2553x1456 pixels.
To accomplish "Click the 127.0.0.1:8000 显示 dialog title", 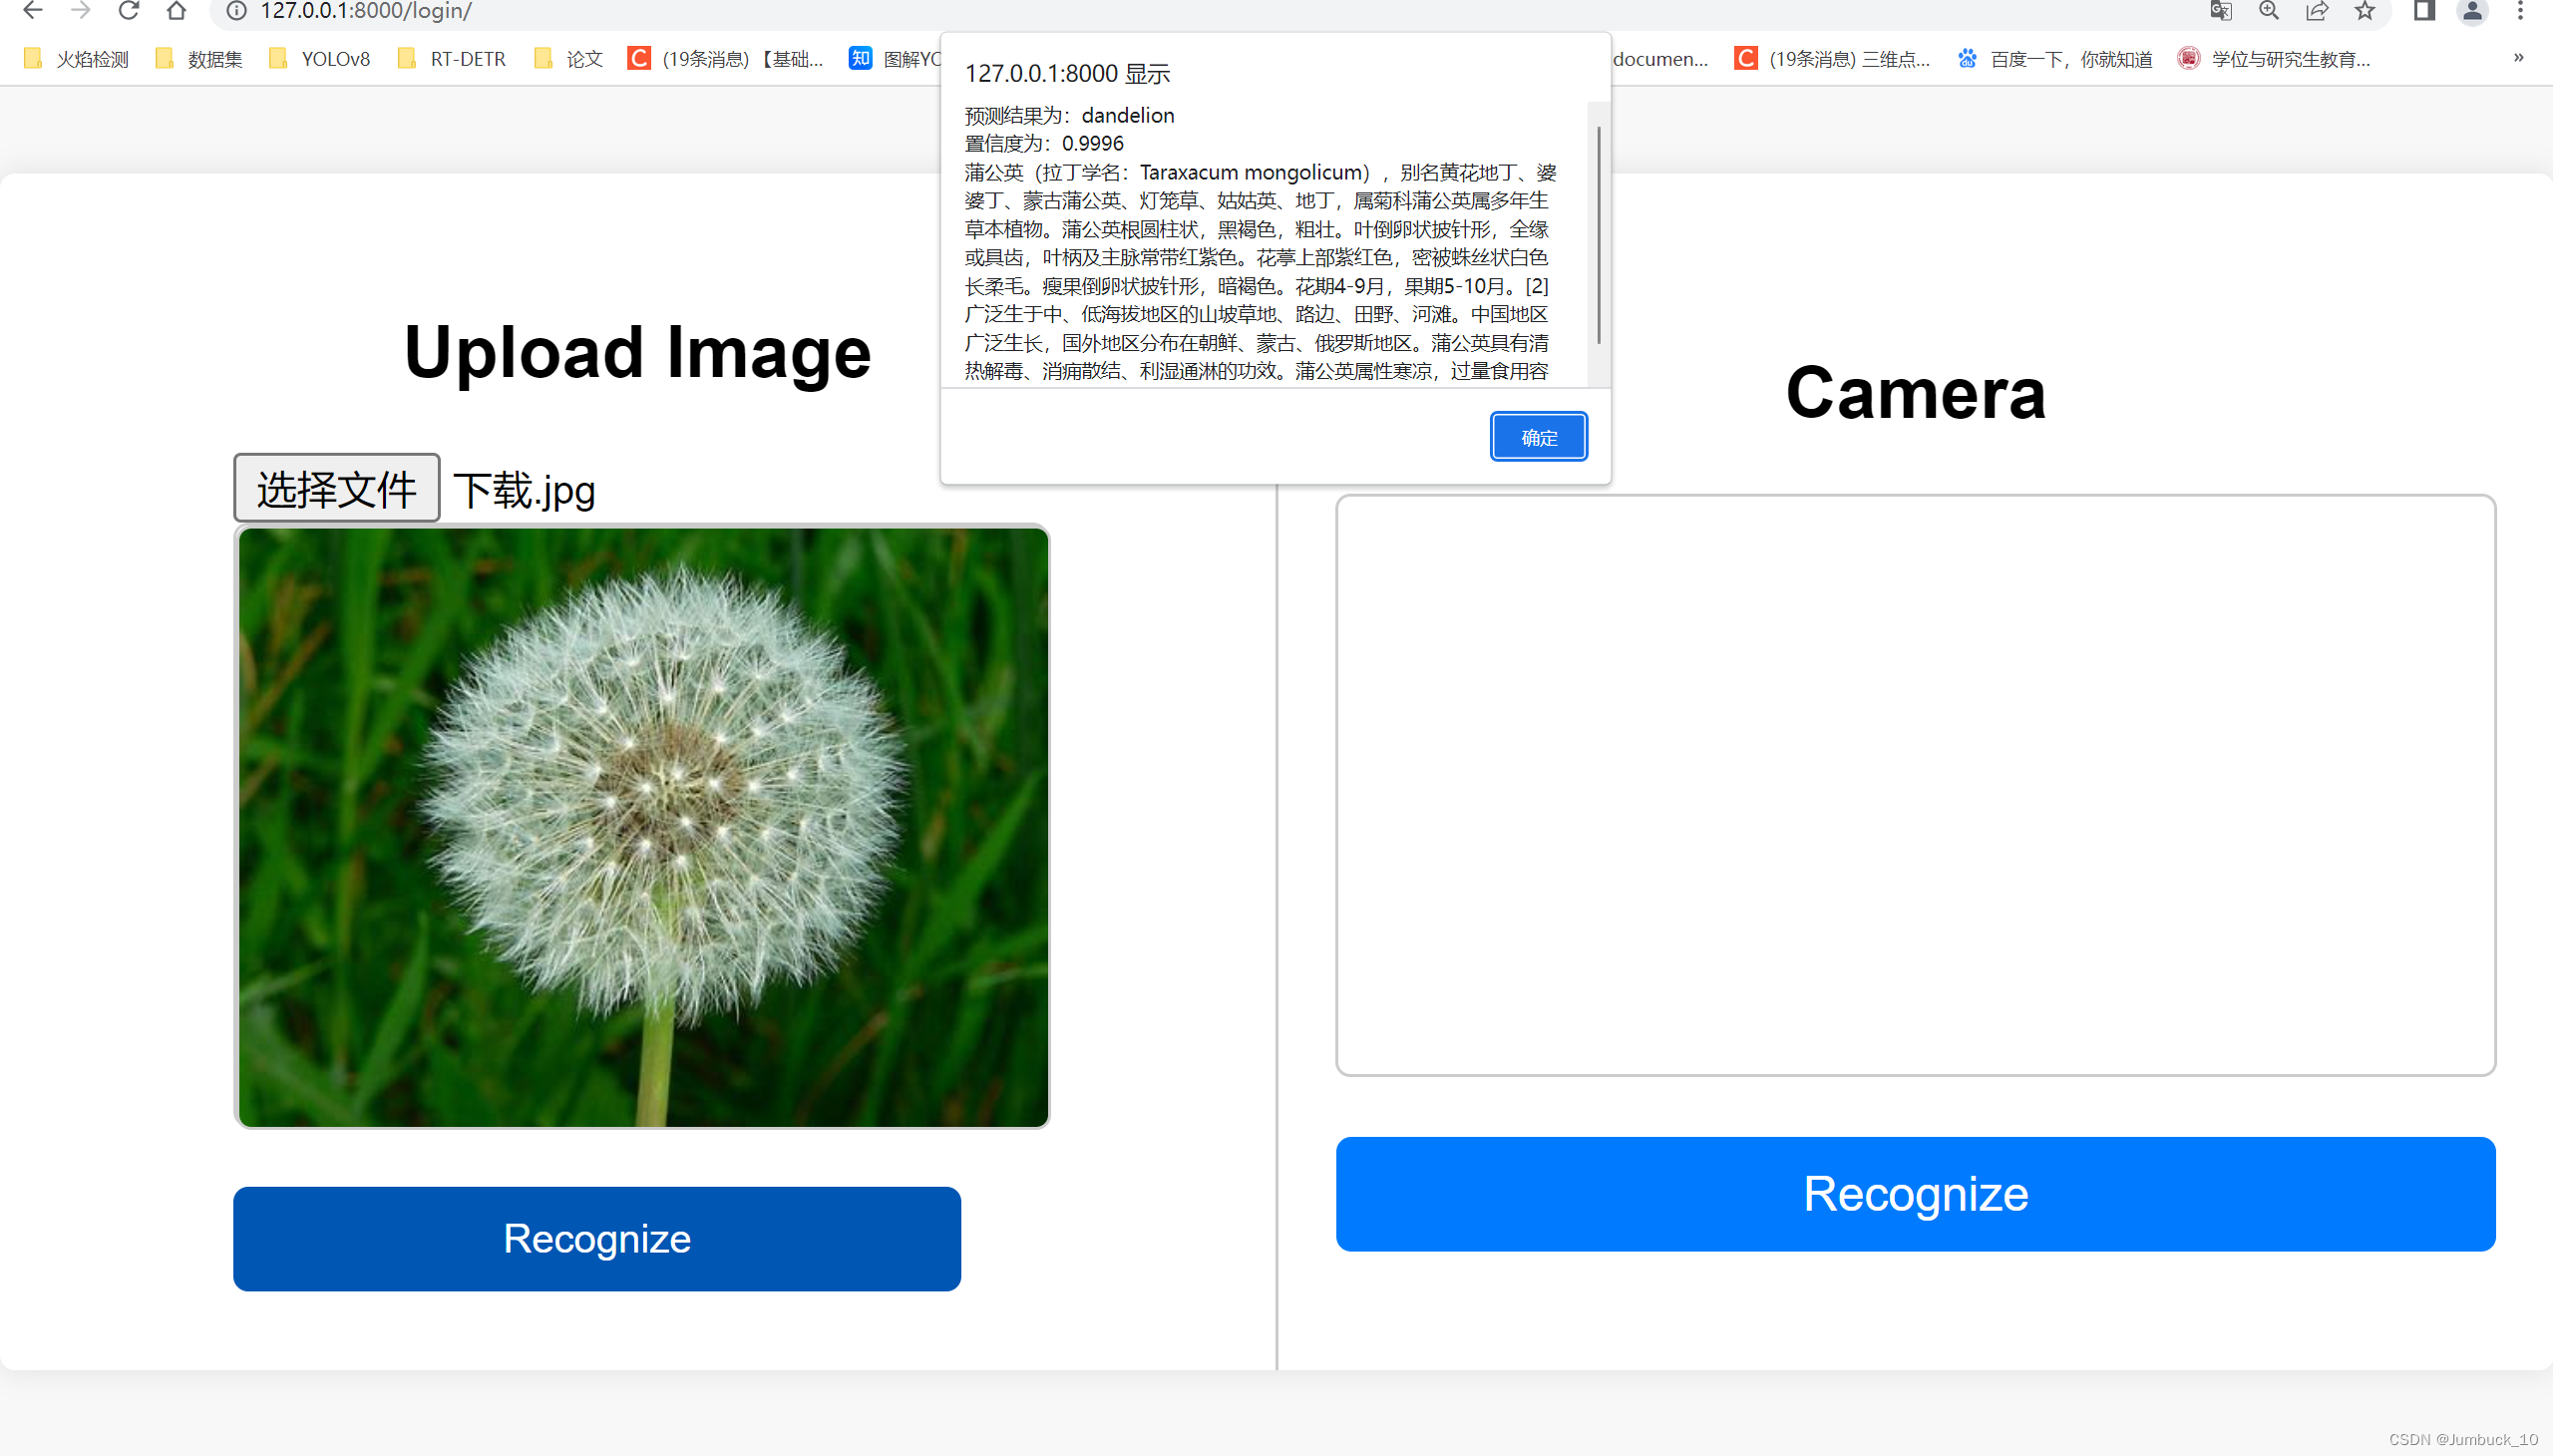I will 1067,73.
